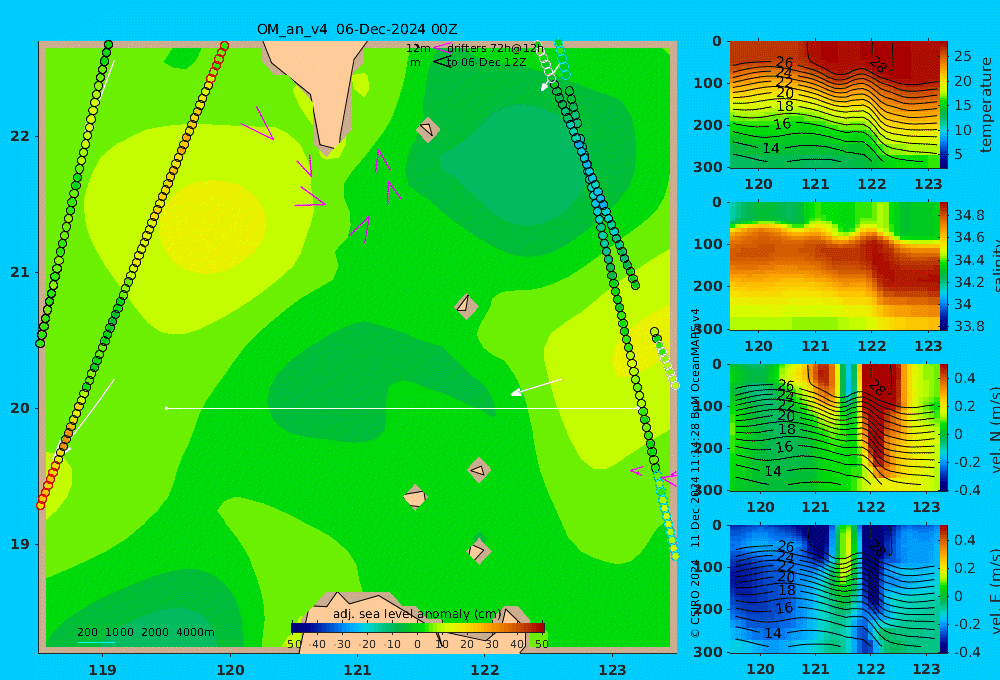Image resolution: width=1000 pixels, height=680 pixels.
Task: Click the island marker near 122°E, 19.5°N
Action: tap(479, 470)
